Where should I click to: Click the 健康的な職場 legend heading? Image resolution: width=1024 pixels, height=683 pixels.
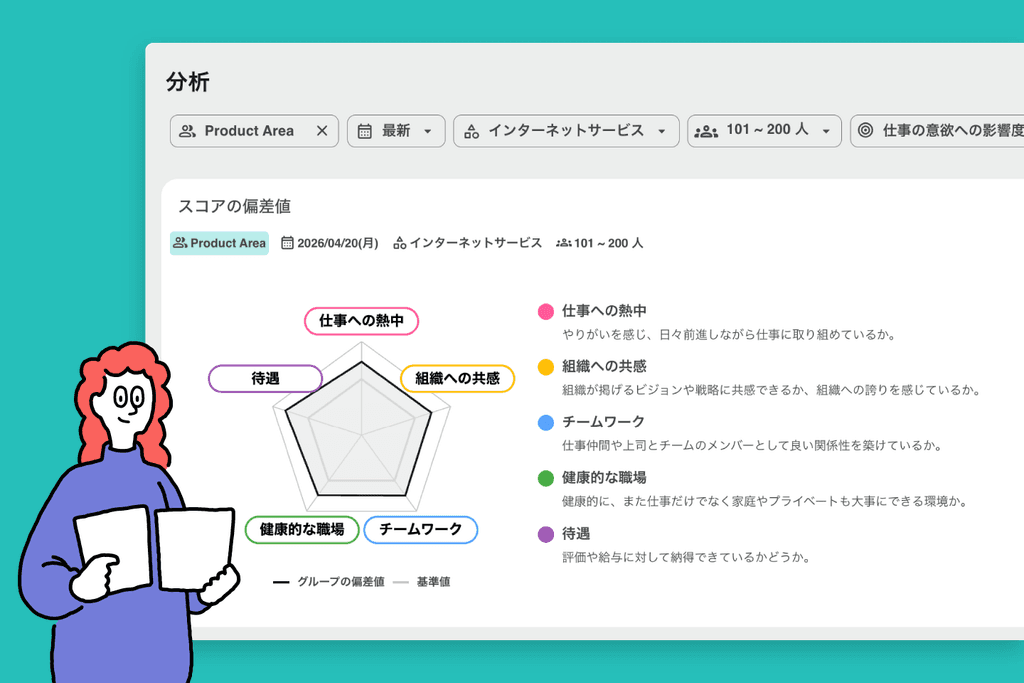[604, 478]
